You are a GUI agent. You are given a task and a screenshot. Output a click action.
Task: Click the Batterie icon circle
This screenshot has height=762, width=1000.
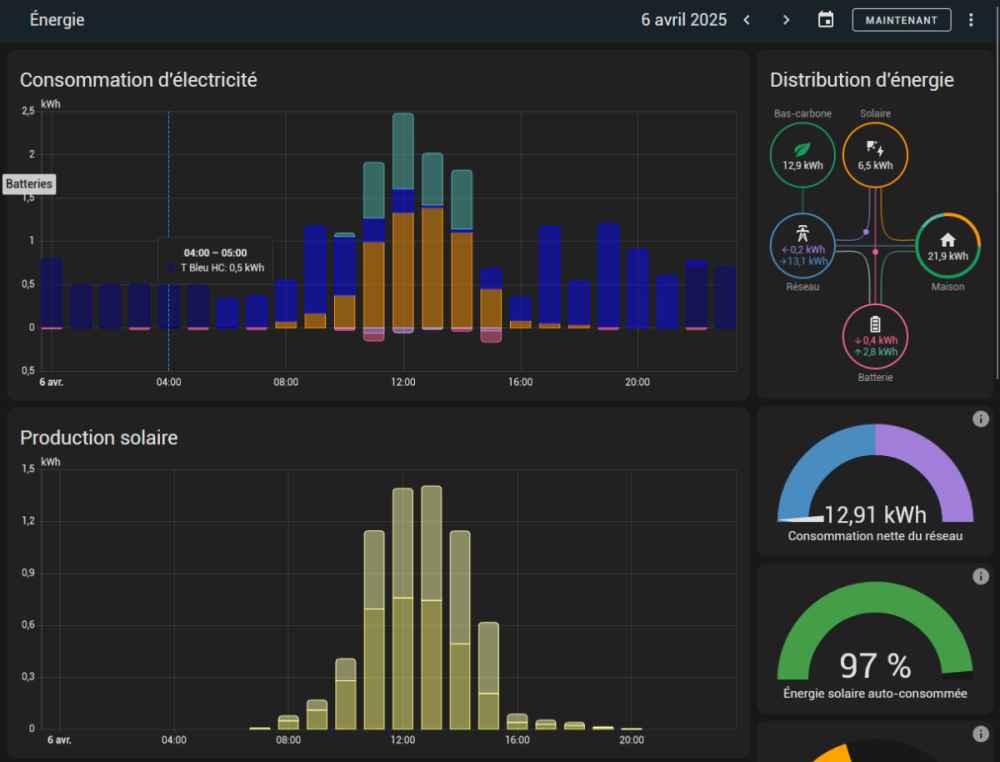pos(875,325)
